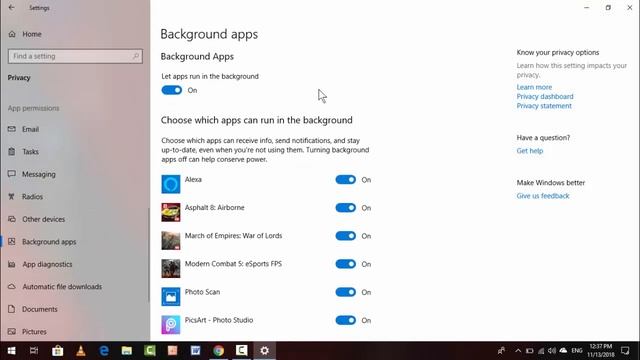The width and height of the screenshot is (640, 360).
Task: Show hidden tray icons chevron
Action: 518,351
